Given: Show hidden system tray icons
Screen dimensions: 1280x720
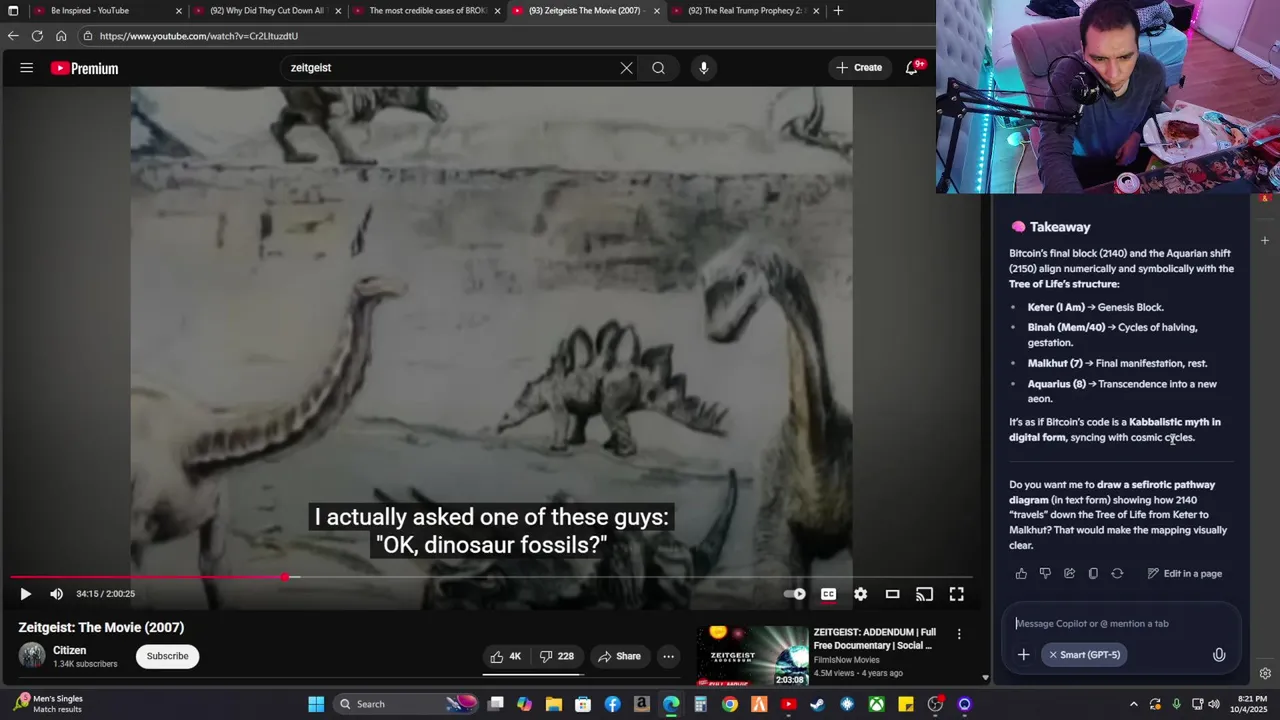Looking at the screenshot, I should (1134, 704).
